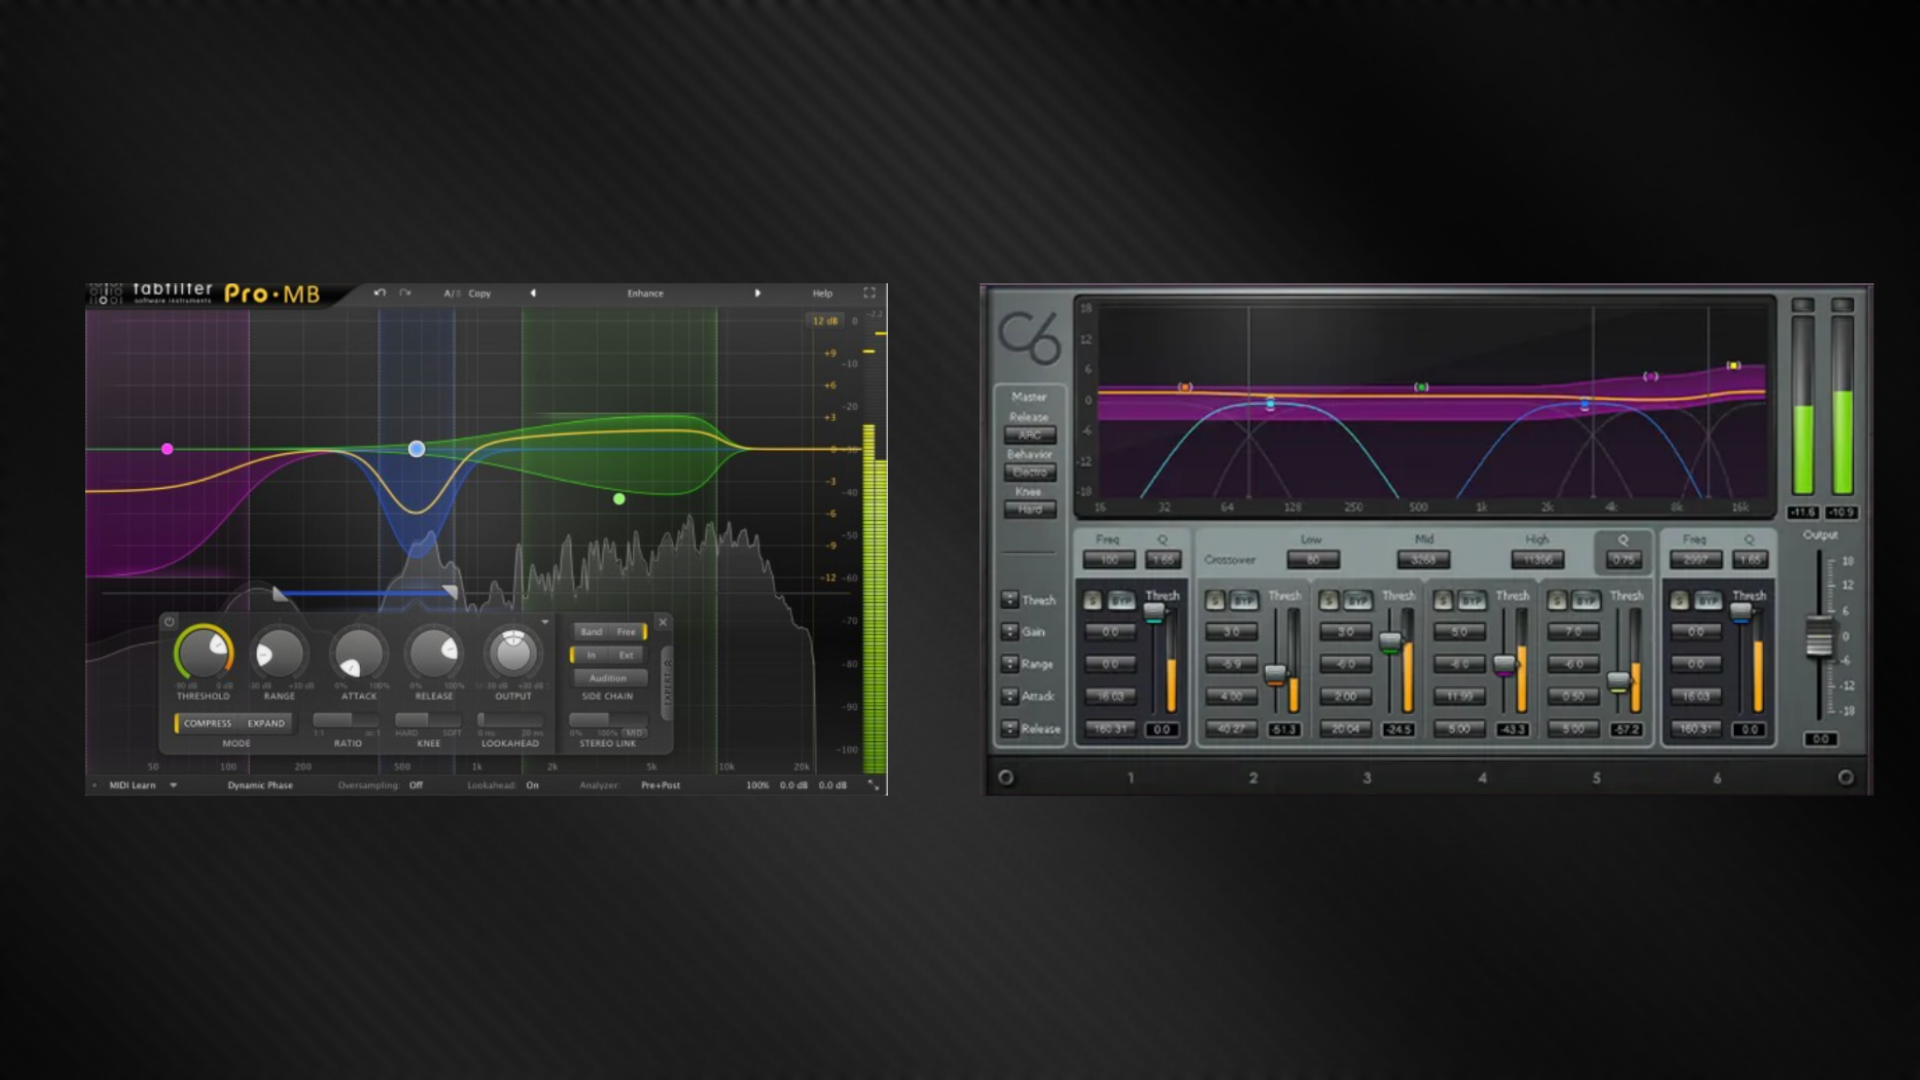Toggle the Pro-MB band power button
Image resolution: width=1920 pixels, height=1080 pixels.
click(x=169, y=622)
